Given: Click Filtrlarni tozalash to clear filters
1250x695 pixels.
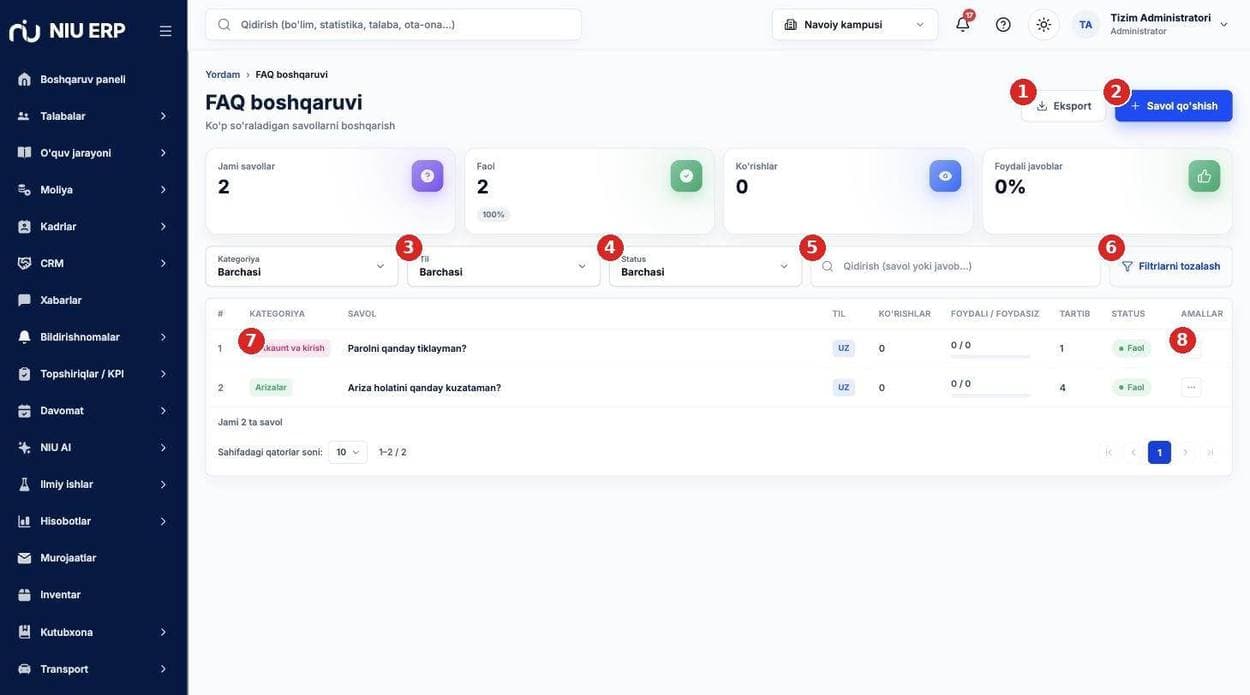Looking at the screenshot, I should click(x=1170, y=266).
